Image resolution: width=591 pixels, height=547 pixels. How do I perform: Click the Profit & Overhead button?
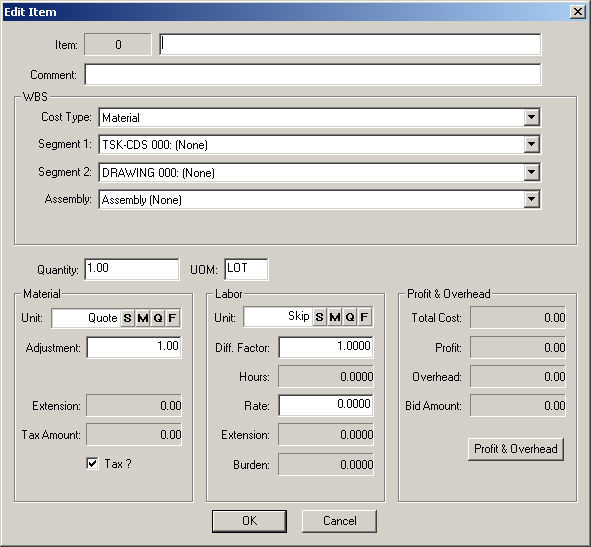pos(516,449)
